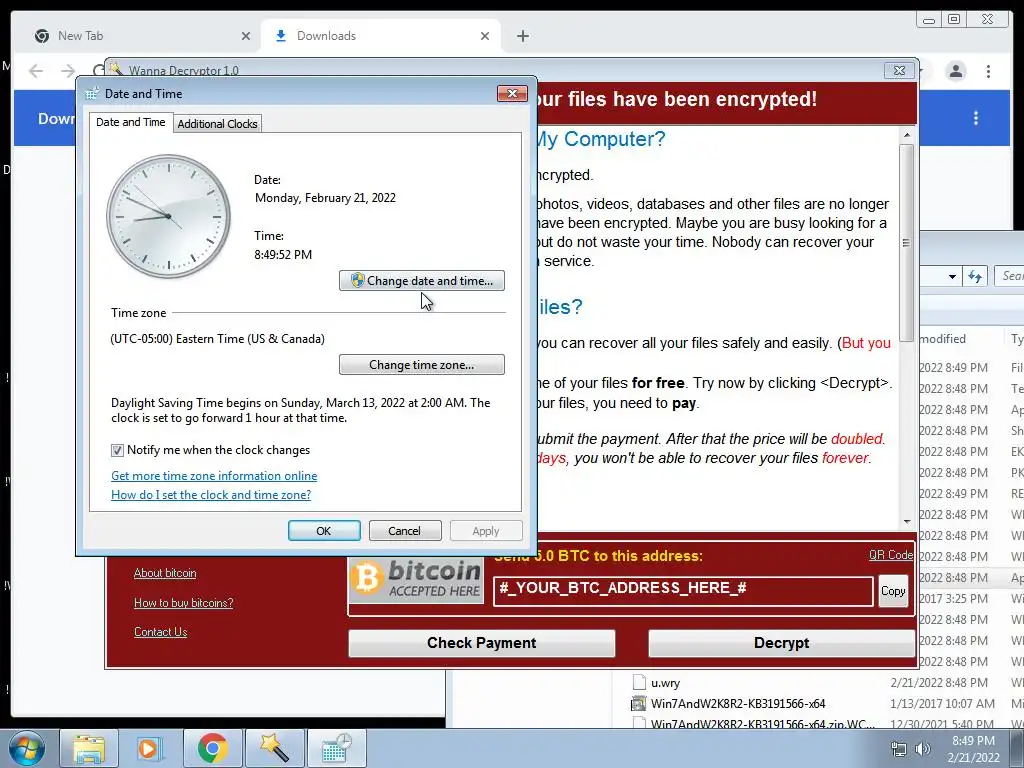
Task: Open the Change time zone dialog
Action: pyautogui.click(x=422, y=364)
